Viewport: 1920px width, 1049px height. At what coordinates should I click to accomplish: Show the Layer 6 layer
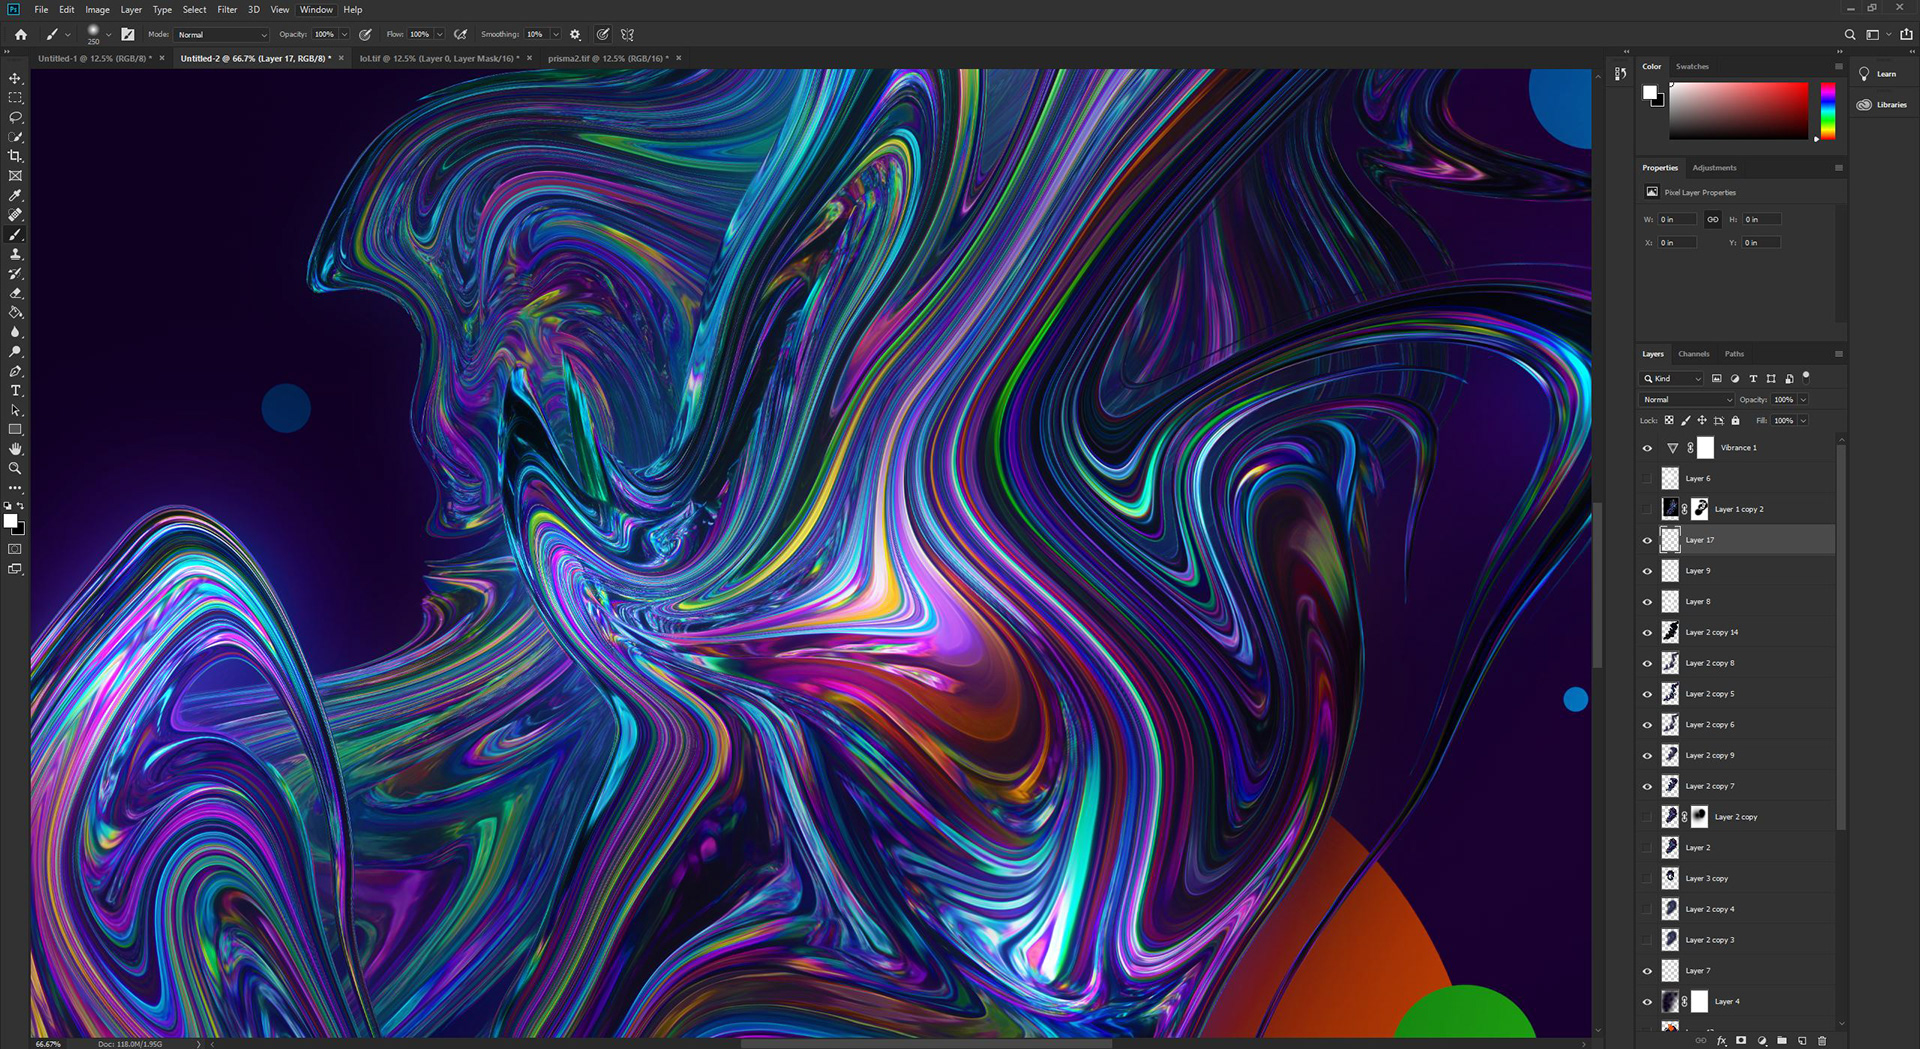click(1647, 479)
